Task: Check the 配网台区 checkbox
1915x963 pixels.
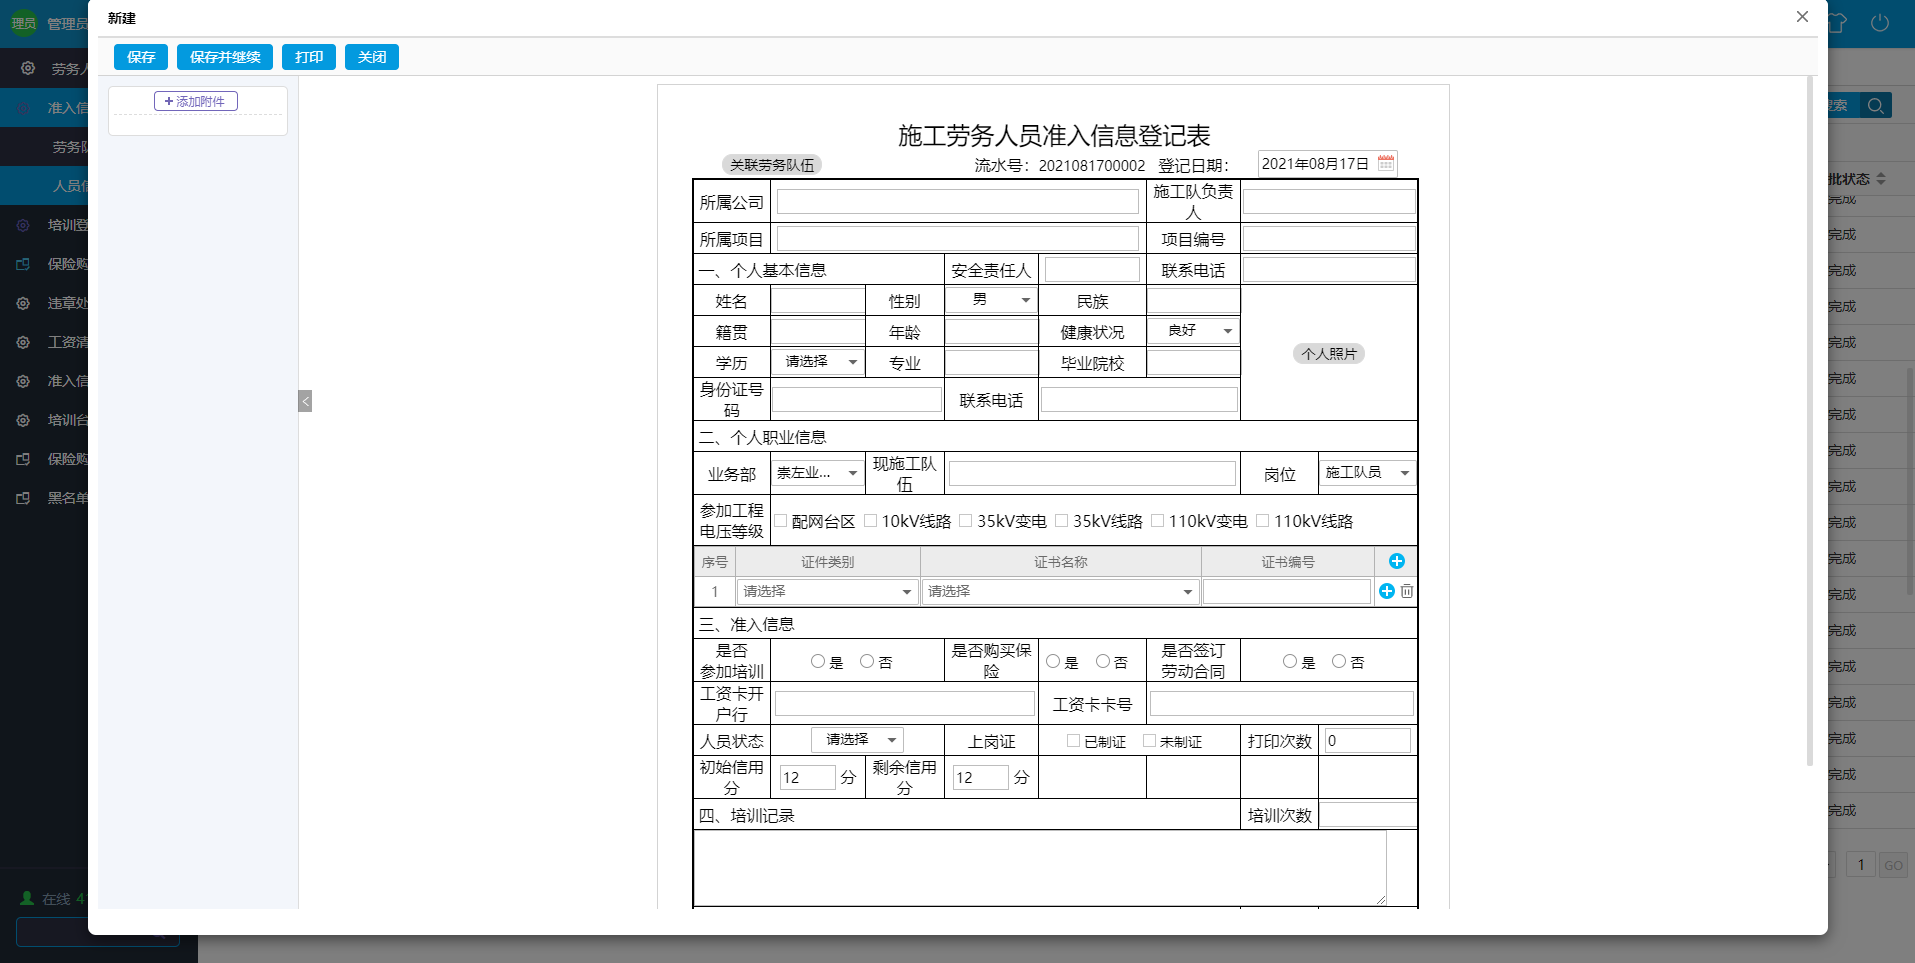Action: pos(782,520)
